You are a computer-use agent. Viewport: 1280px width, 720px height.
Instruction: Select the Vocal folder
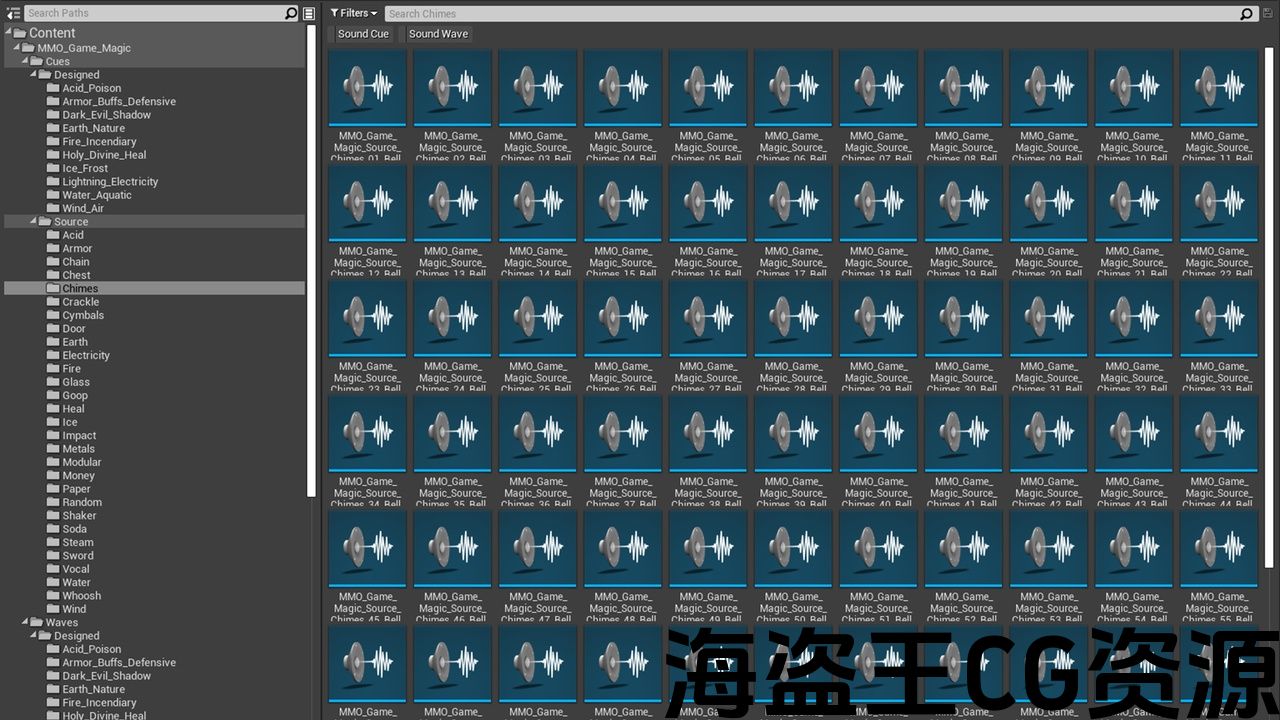click(x=76, y=569)
